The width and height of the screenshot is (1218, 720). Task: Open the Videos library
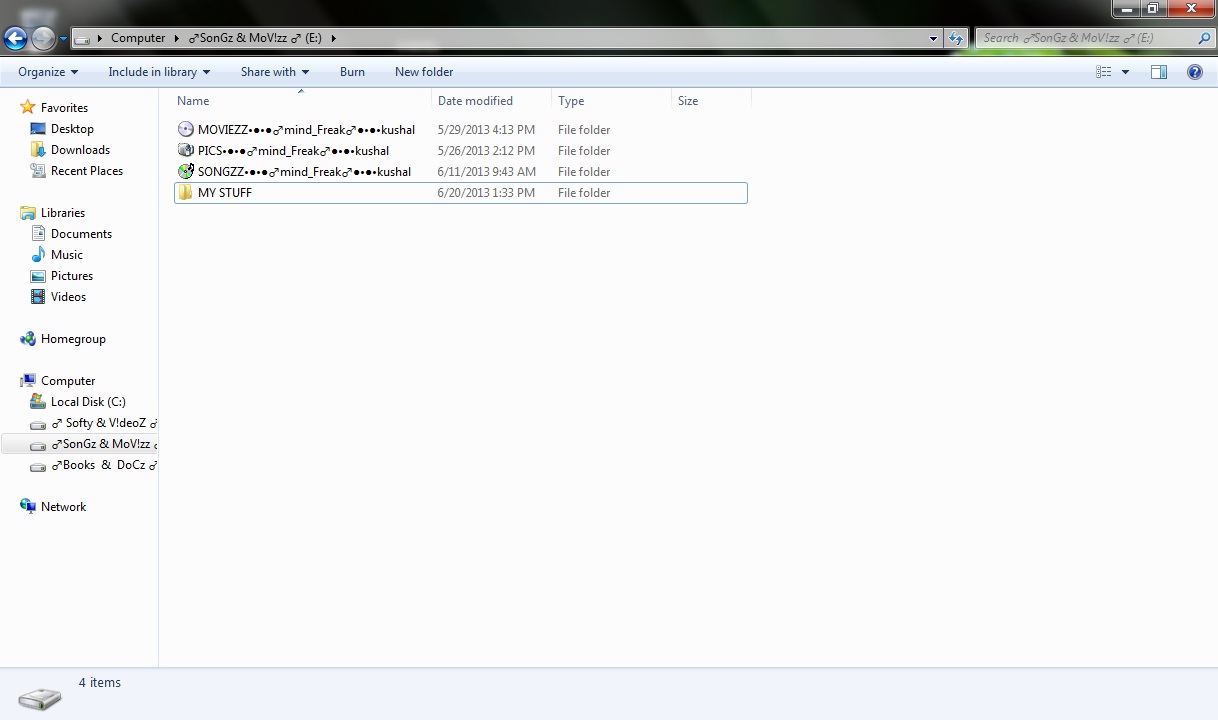(x=68, y=297)
